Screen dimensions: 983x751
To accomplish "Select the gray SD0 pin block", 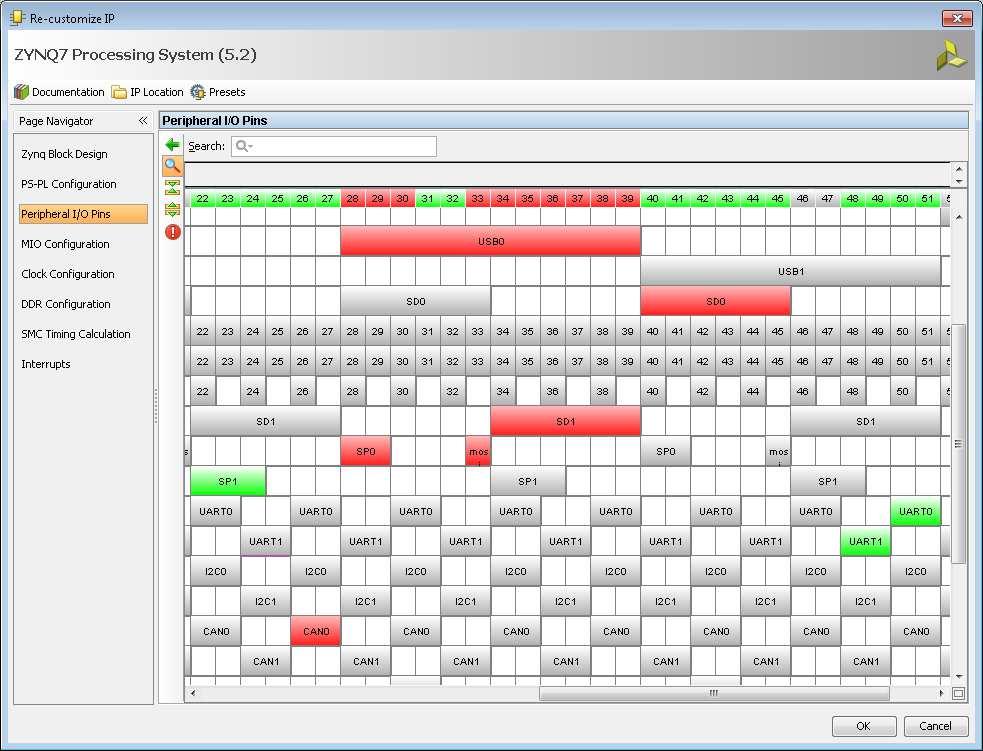I will (x=416, y=302).
